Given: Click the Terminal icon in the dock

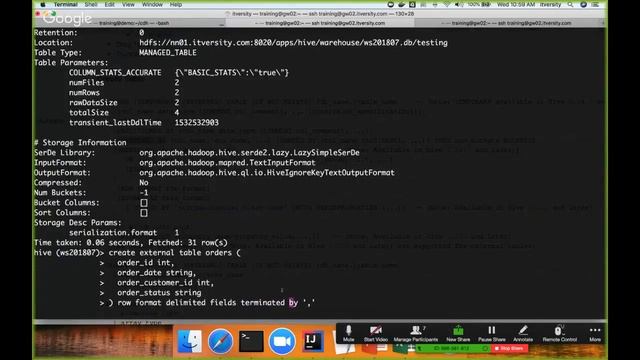Looking at the screenshot, I should click(251, 341).
